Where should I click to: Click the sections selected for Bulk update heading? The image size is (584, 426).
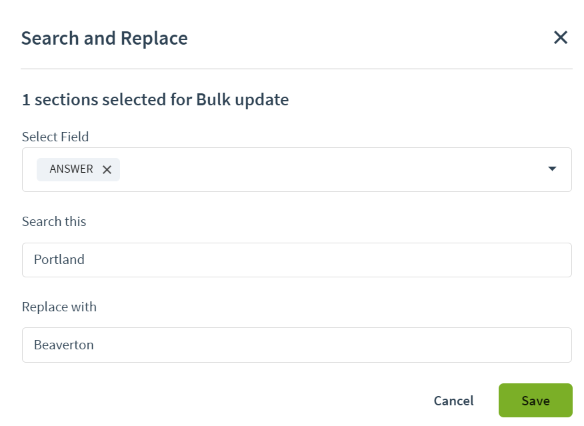point(155,100)
